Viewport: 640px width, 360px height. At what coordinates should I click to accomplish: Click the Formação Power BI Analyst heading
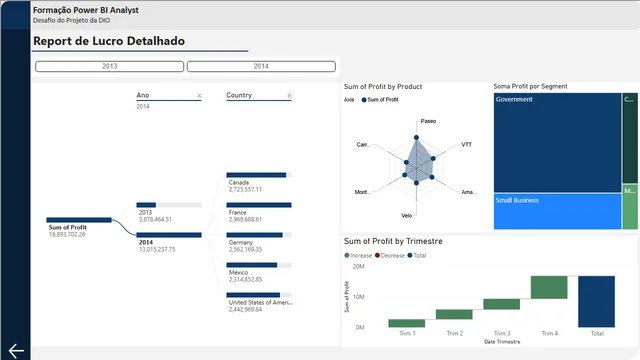click(86, 10)
